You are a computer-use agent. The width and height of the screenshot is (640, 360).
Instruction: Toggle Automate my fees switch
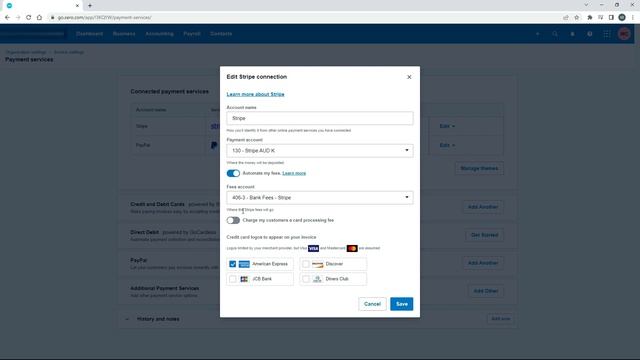(233, 173)
